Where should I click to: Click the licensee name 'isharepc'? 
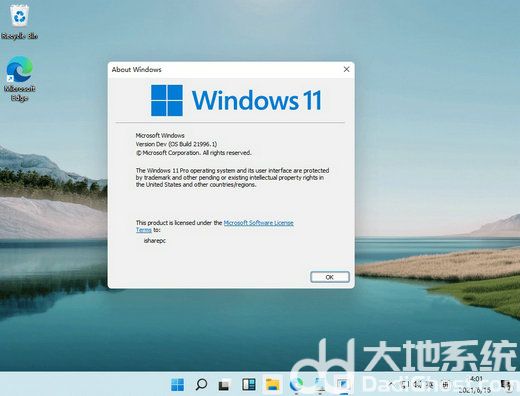pyautogui.click(x=155, y=240)
